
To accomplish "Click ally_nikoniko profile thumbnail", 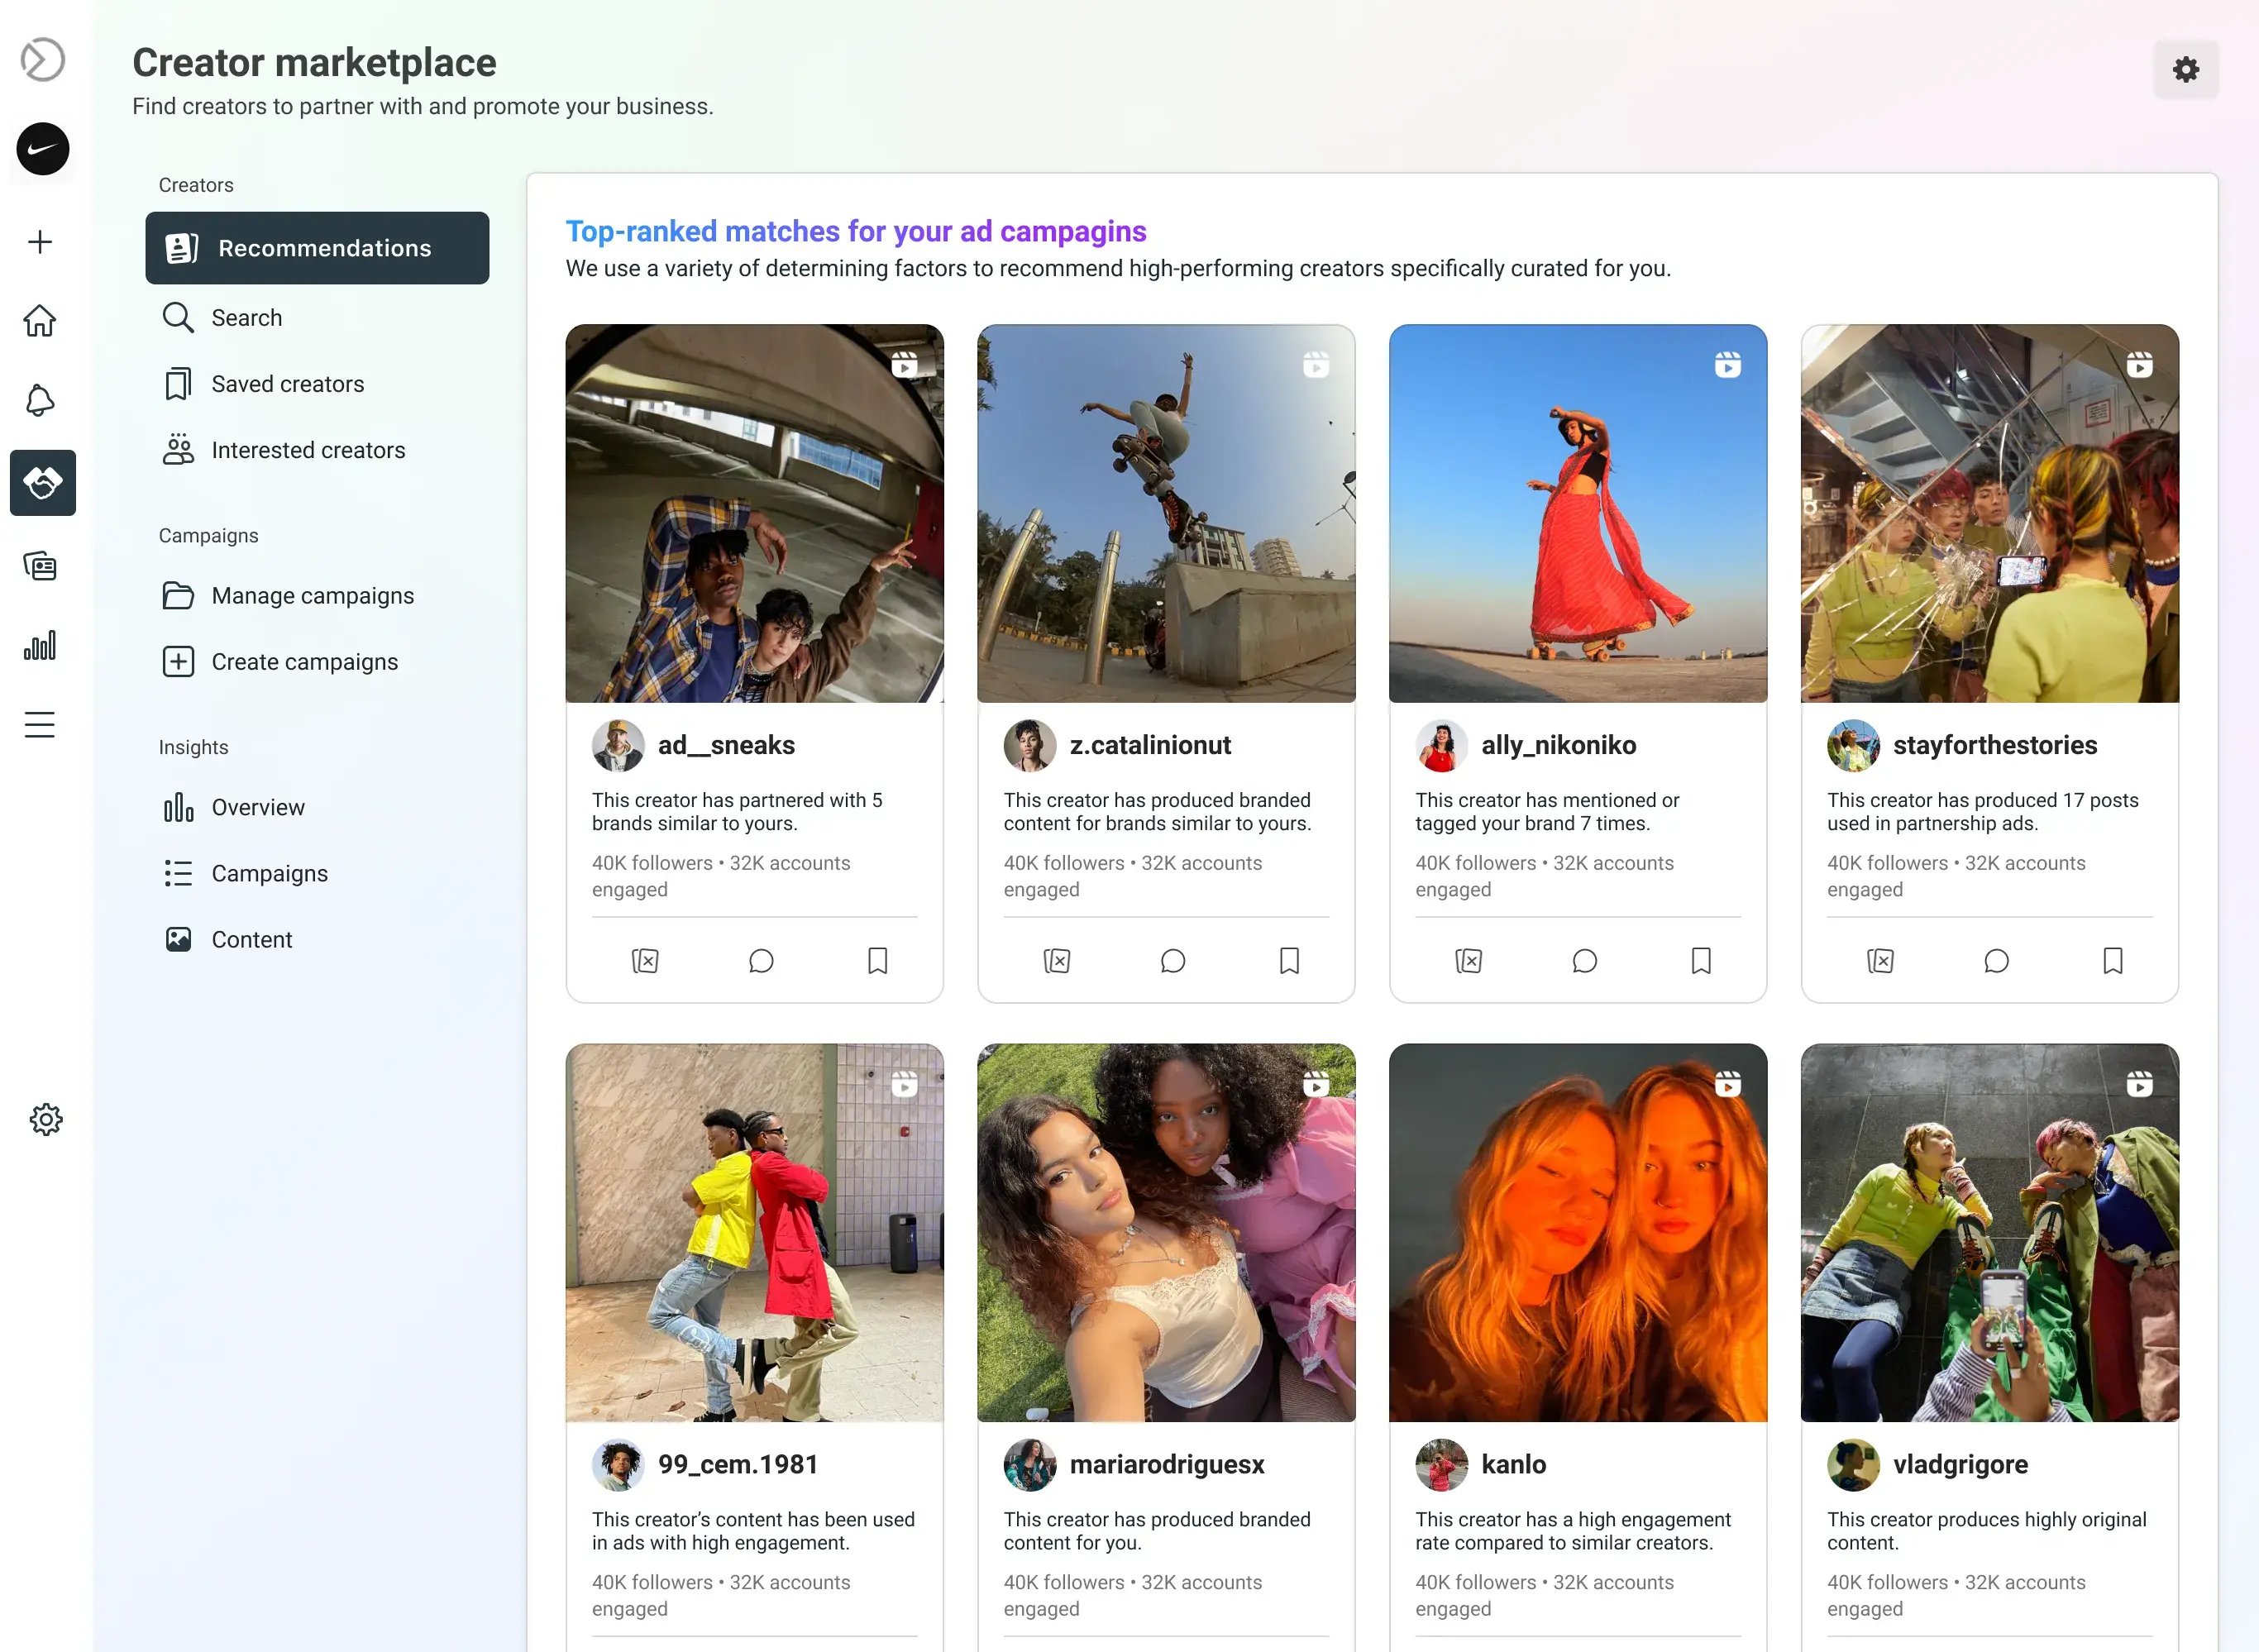I will 1438,743.
